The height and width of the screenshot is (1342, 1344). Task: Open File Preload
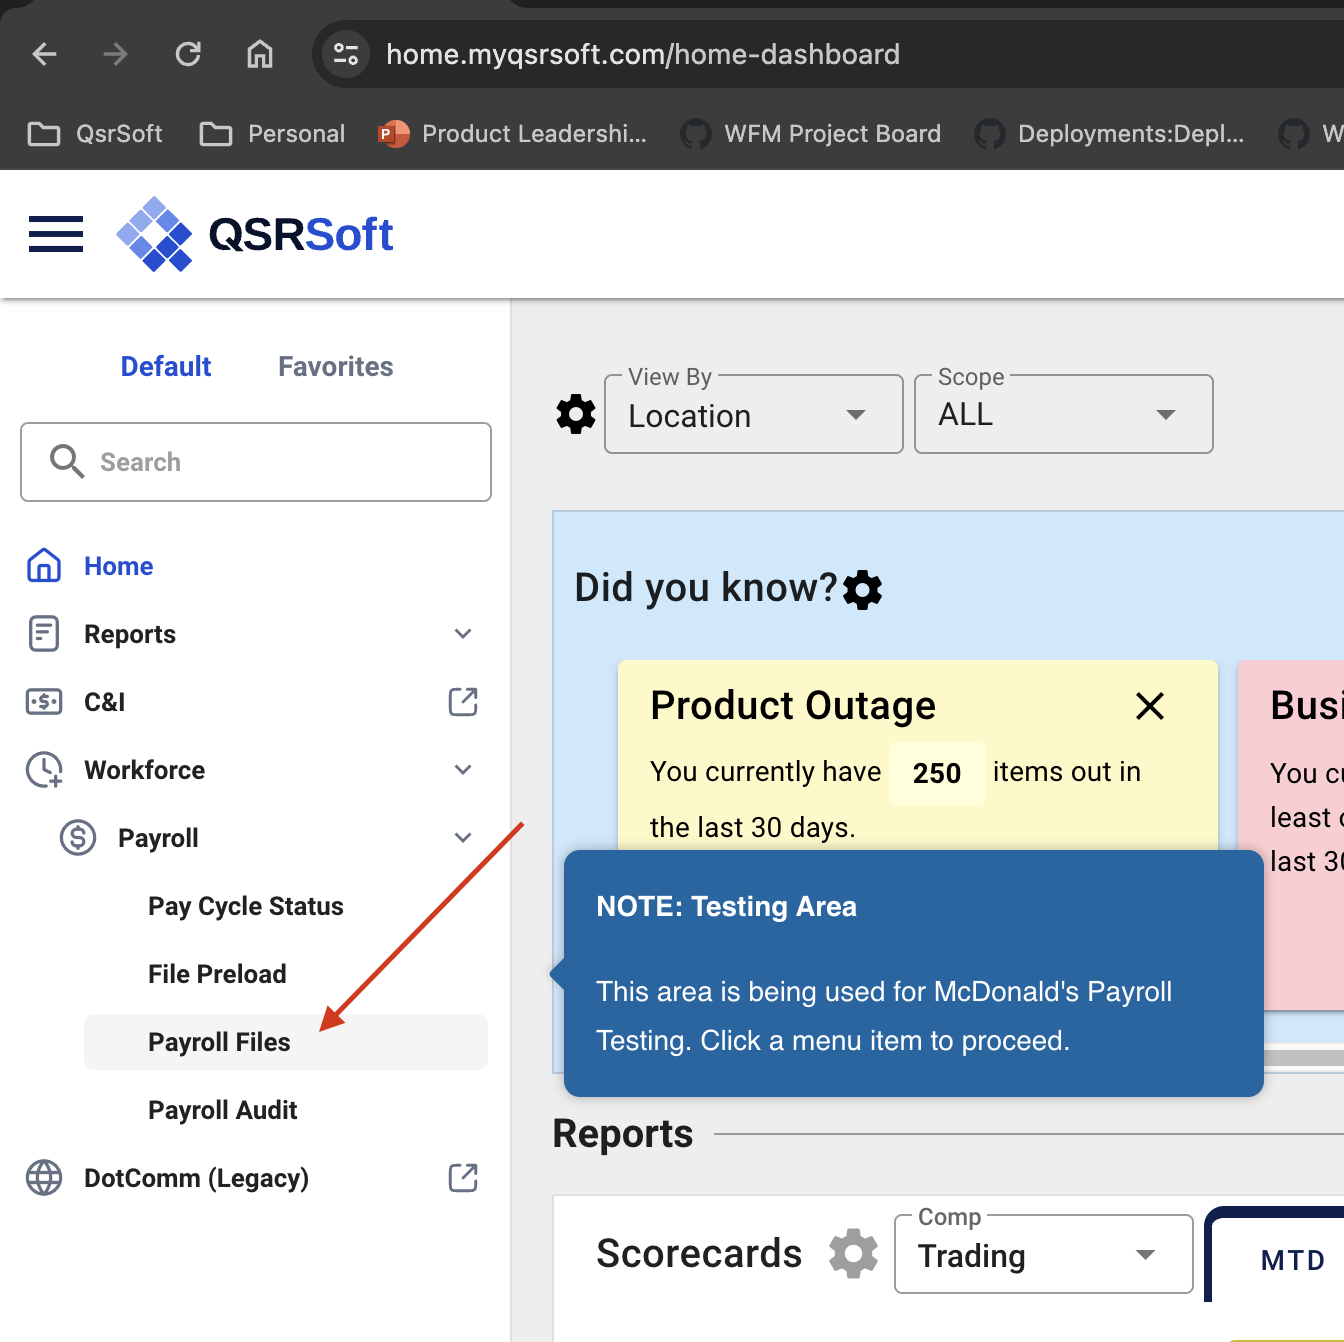click(217, 974)
